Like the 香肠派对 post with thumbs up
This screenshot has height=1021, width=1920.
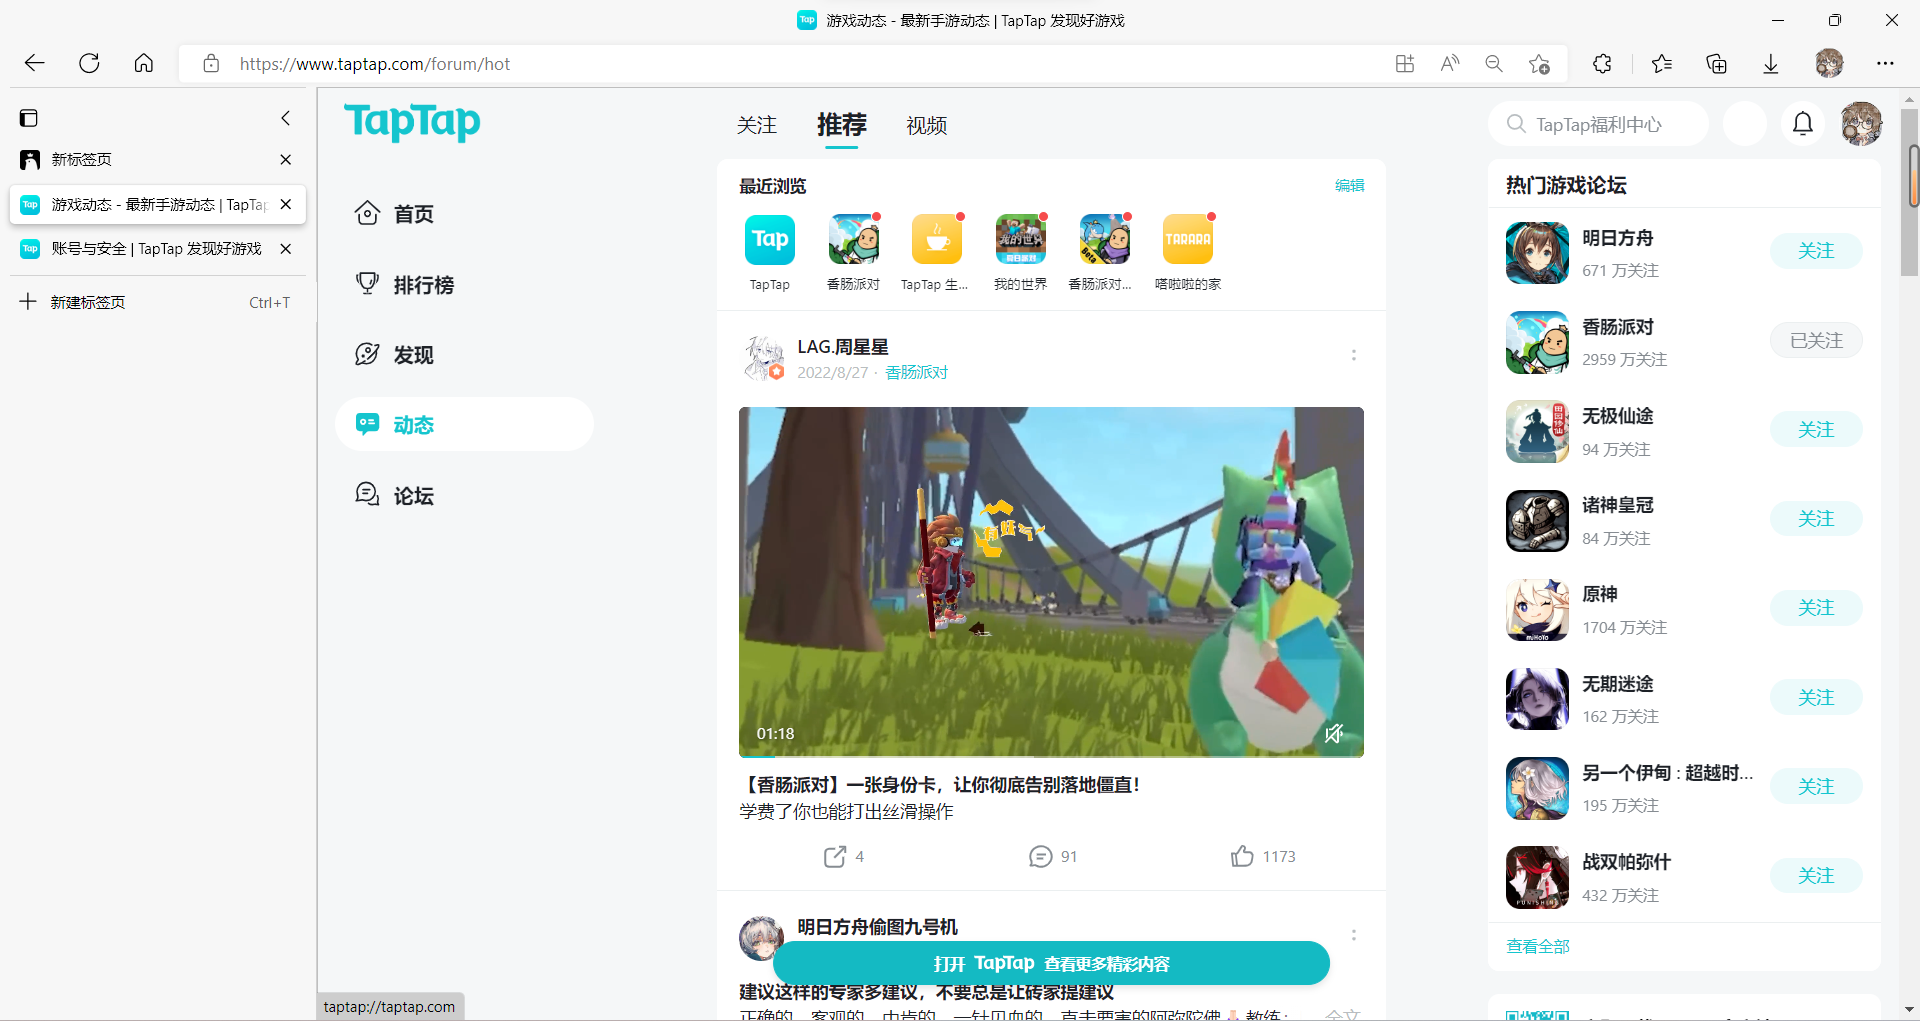click(x=1243, y=856)
